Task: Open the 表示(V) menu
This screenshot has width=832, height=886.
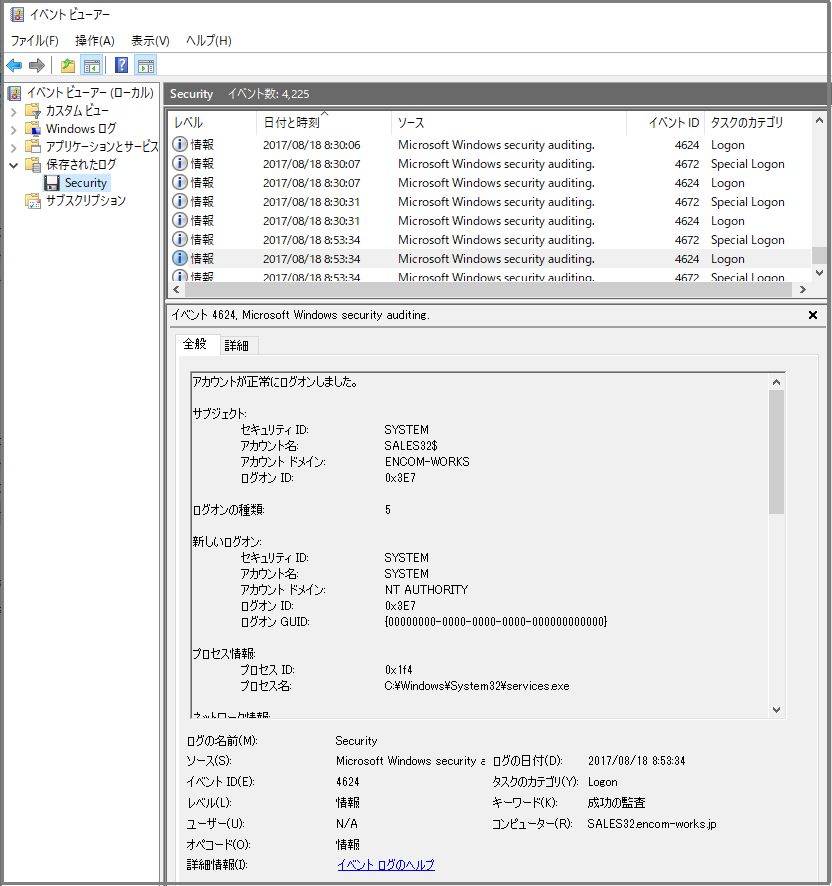Action: click(150, 41)
